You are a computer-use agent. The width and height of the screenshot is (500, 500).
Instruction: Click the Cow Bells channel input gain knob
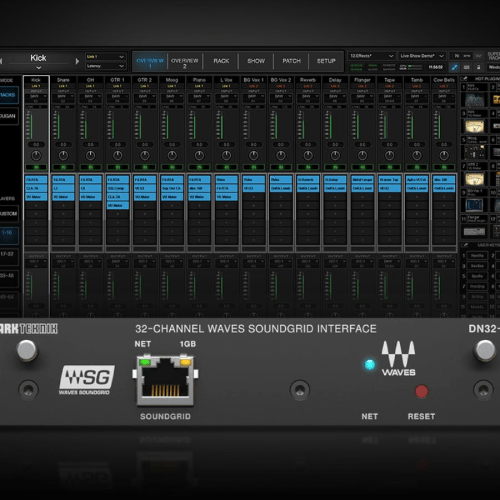444,155
